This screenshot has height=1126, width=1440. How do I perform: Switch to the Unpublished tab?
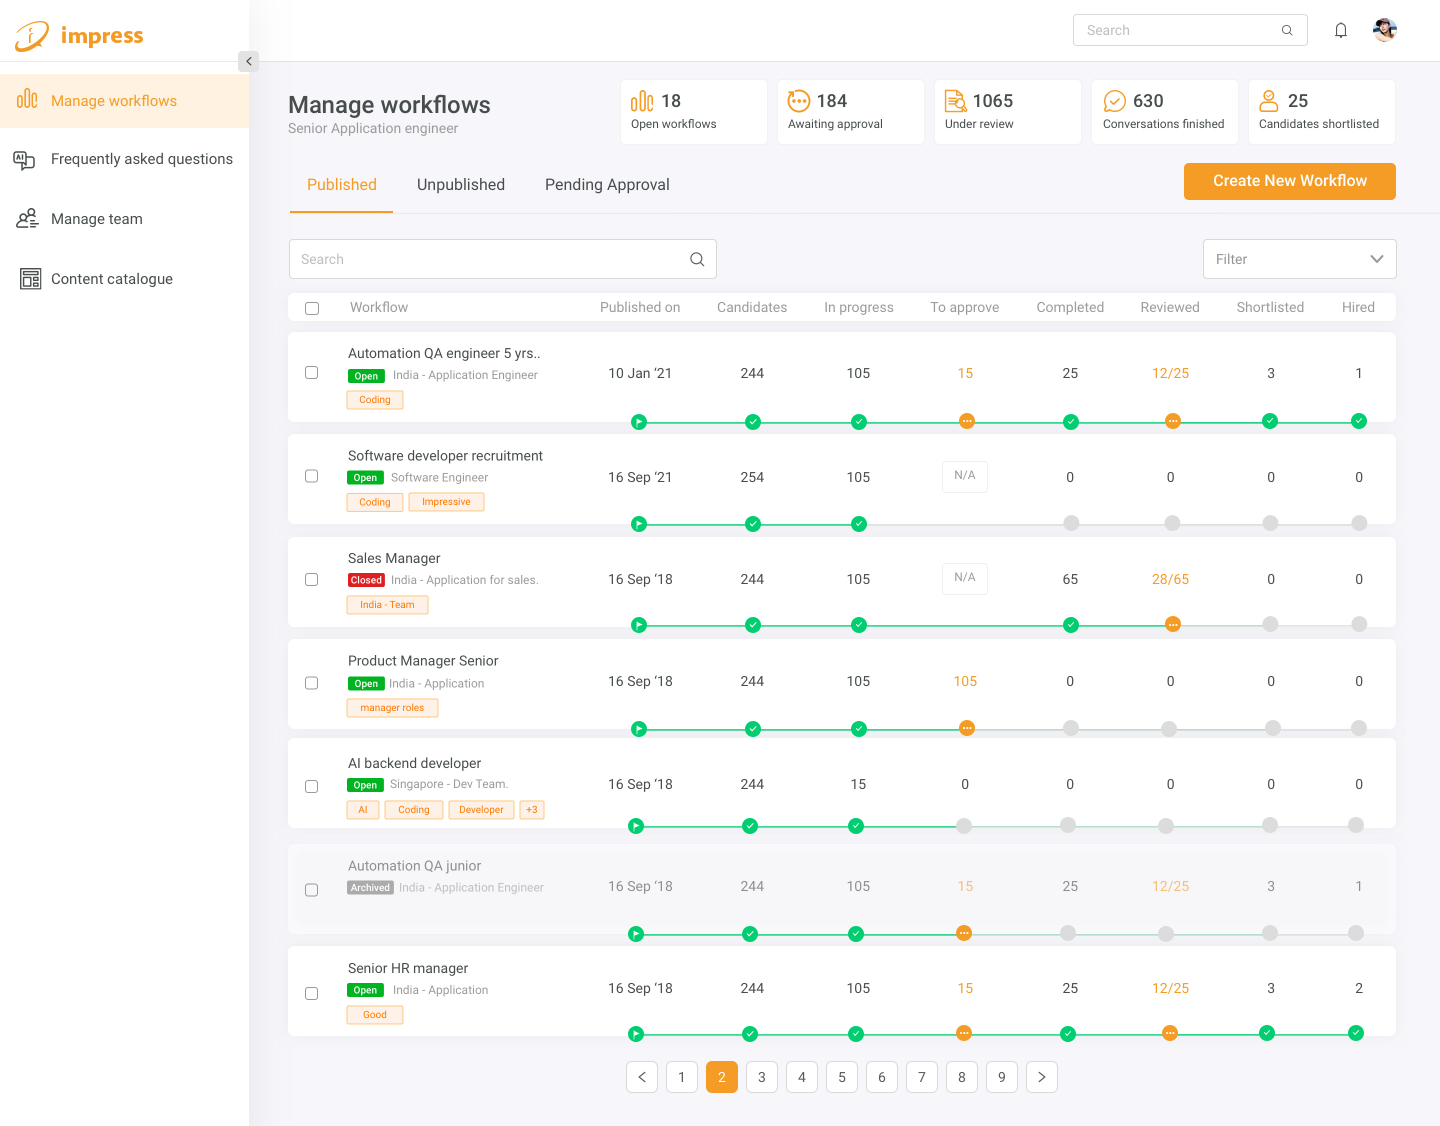460,184
